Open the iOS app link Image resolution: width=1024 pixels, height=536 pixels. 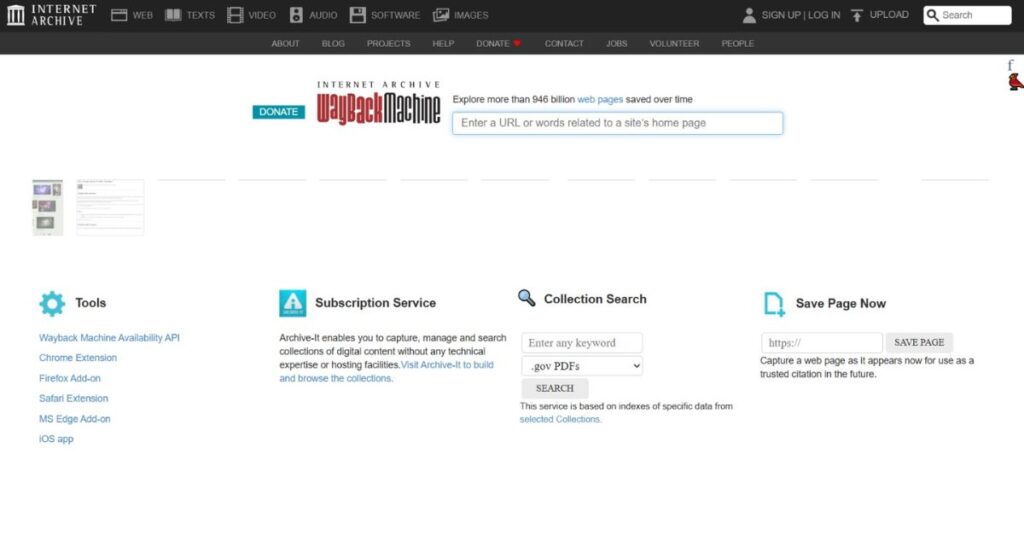pos(56,439)
